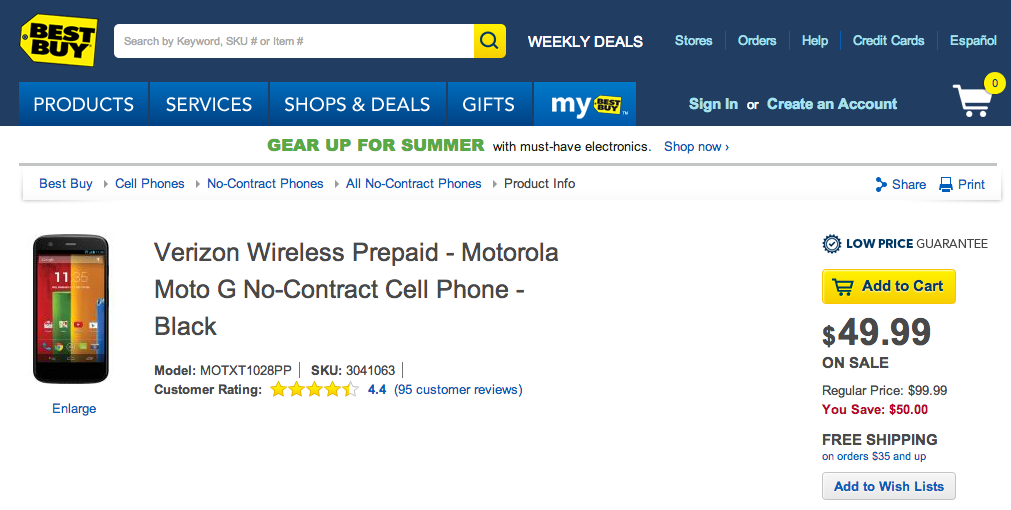Image resolution: width=1011 pixels, height=510 pixels.
Task: Click the Low Price Guarantee badge icon
Action: pos(831,243)
